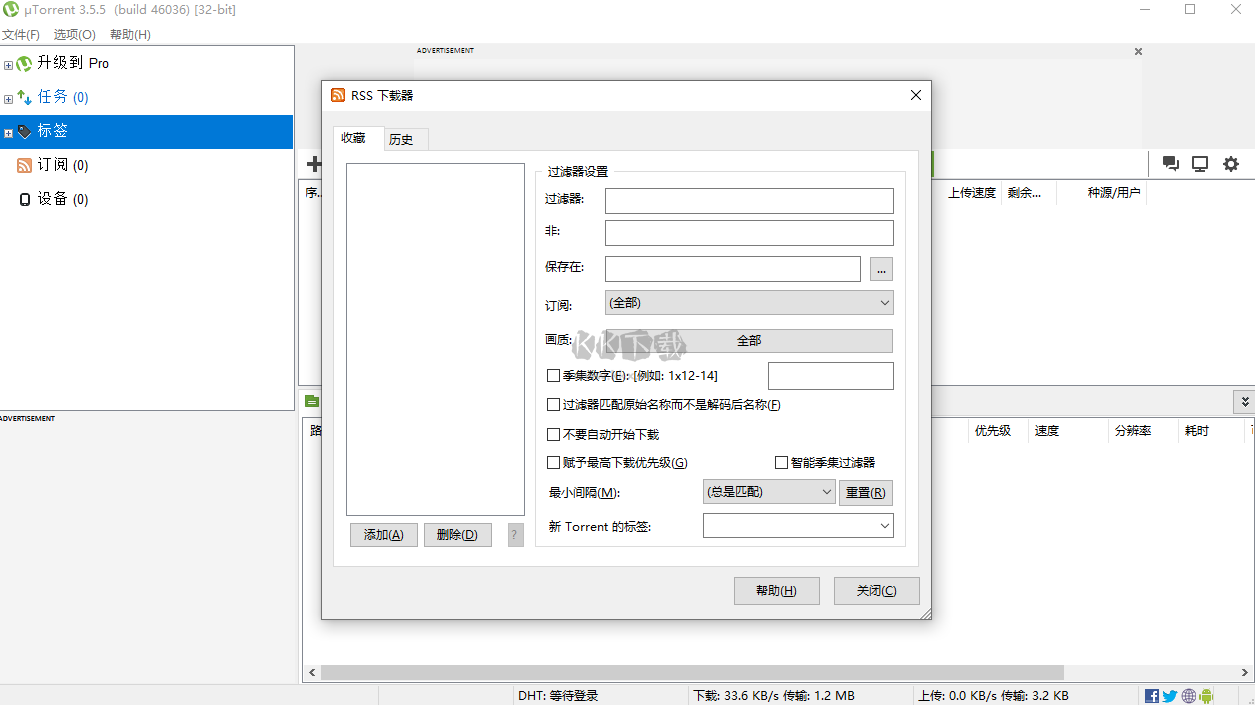Click the Facebook icon in the status bar
The image size is (1255, 705).
(1152, 695)
